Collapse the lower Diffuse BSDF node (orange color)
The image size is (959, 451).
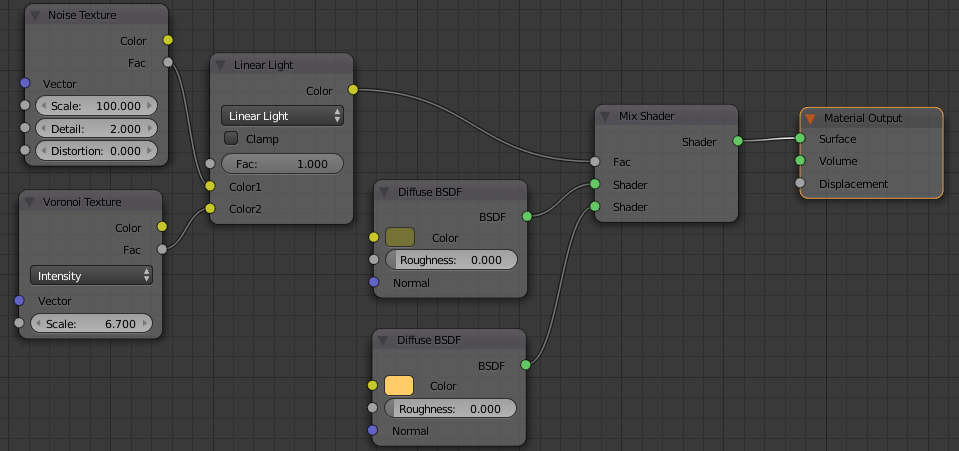(x=383, y=340)
